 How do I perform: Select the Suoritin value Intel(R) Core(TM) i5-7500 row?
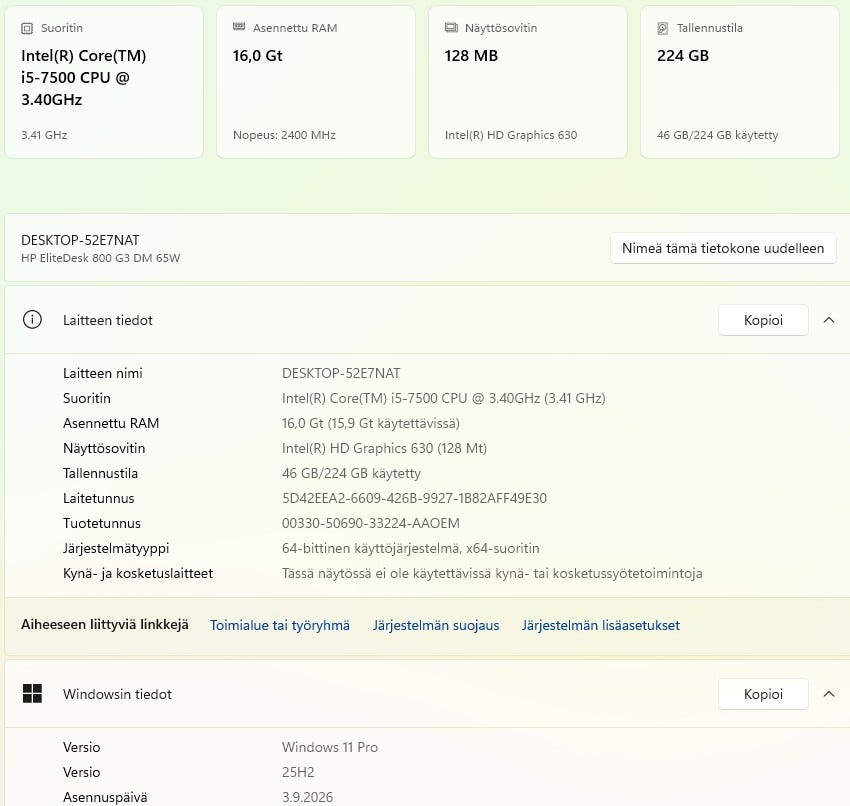(x=443, y=398)
